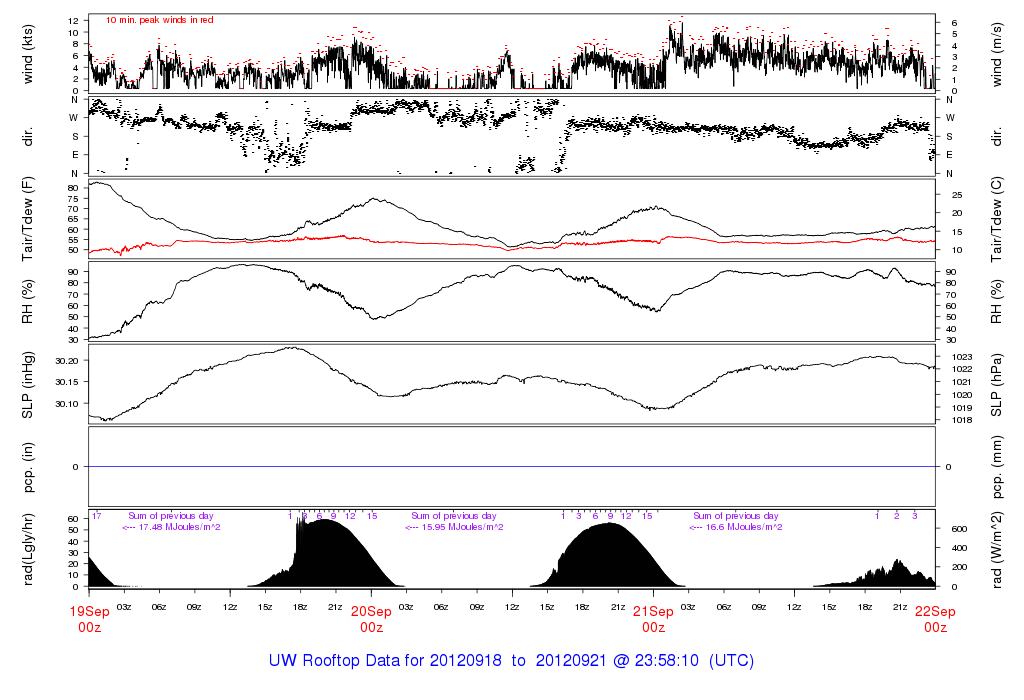Click the 15.95 MJoules/m^2 daily sum text
This screenshot has width=1024, height=700.
(x=453, y=527)
